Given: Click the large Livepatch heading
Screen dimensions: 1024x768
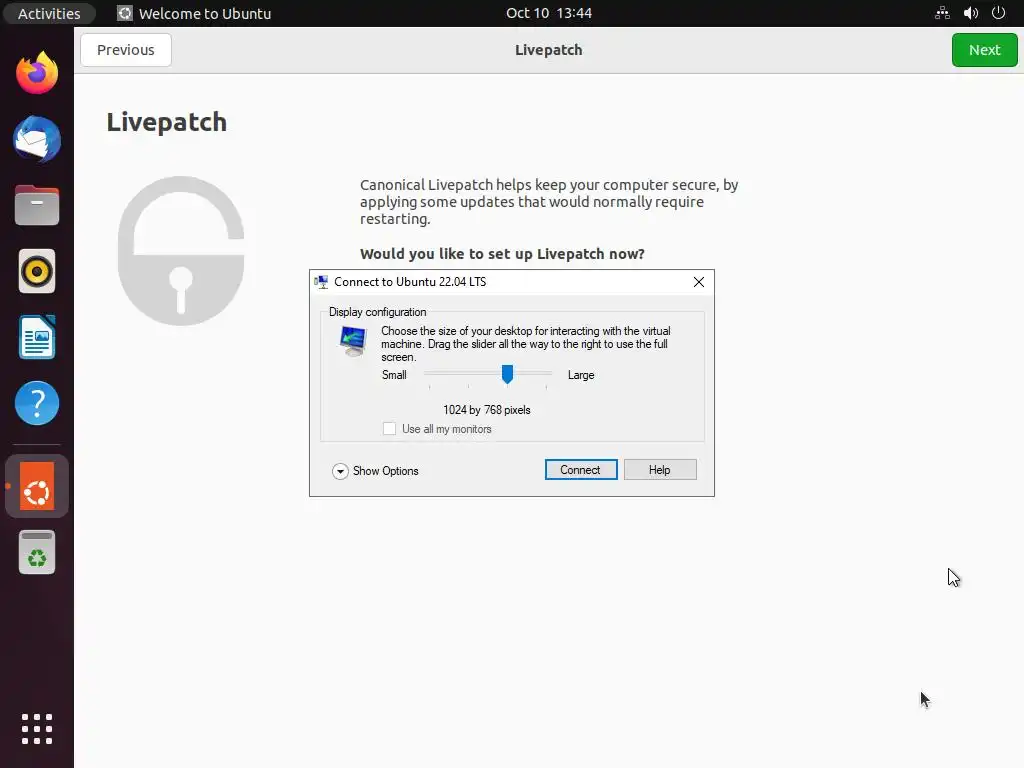Looking at the screenshot, I should pyautogui.click(x=167, y=122).
